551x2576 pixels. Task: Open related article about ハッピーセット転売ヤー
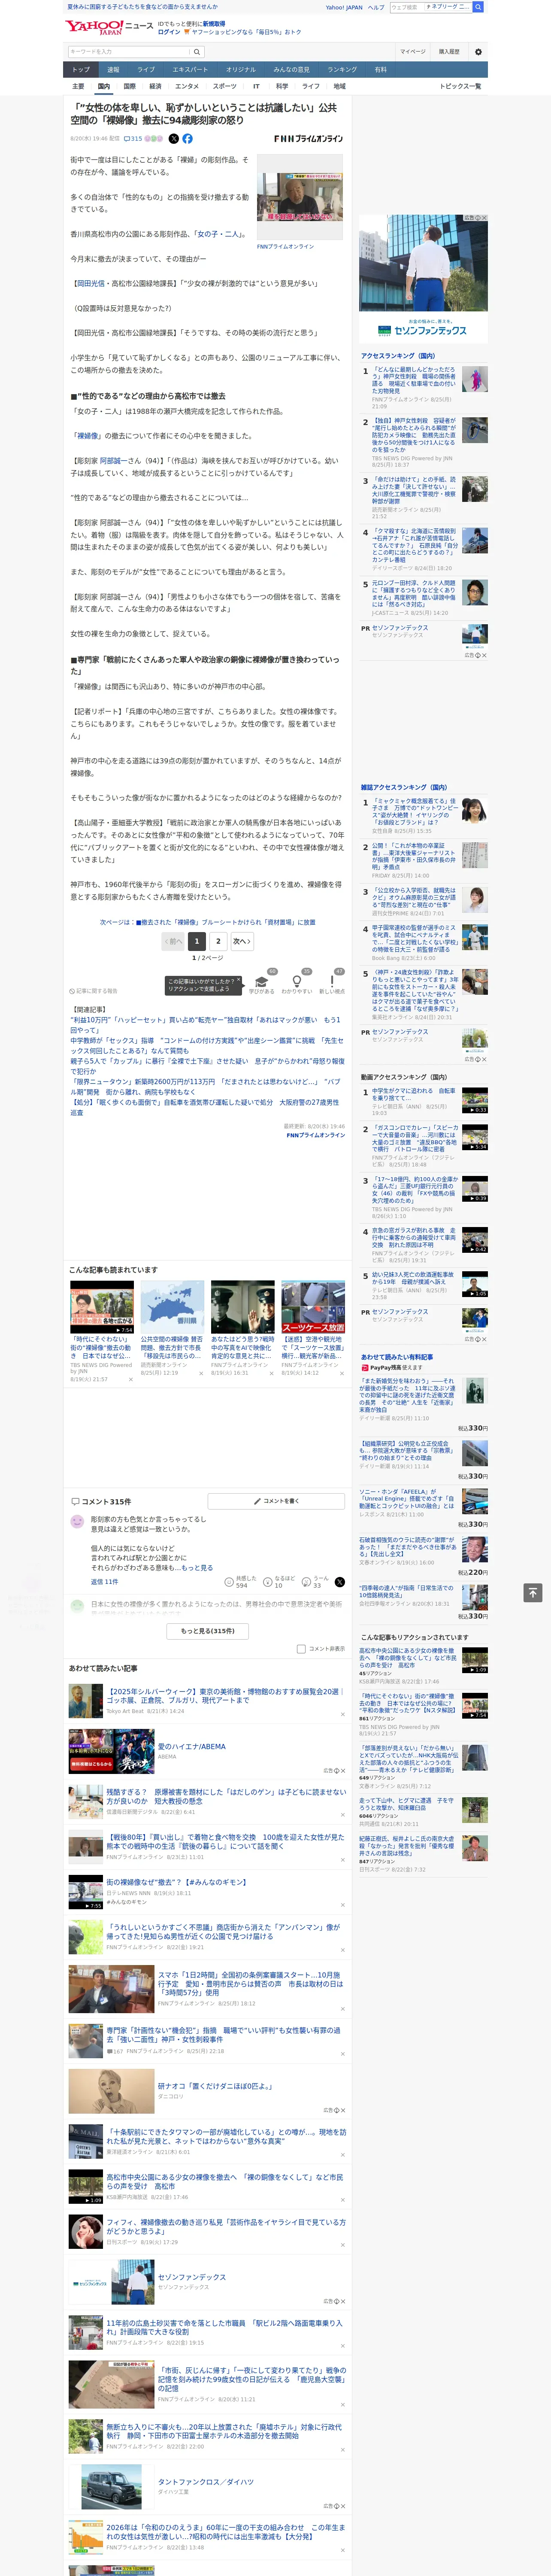click(205, 1025)
